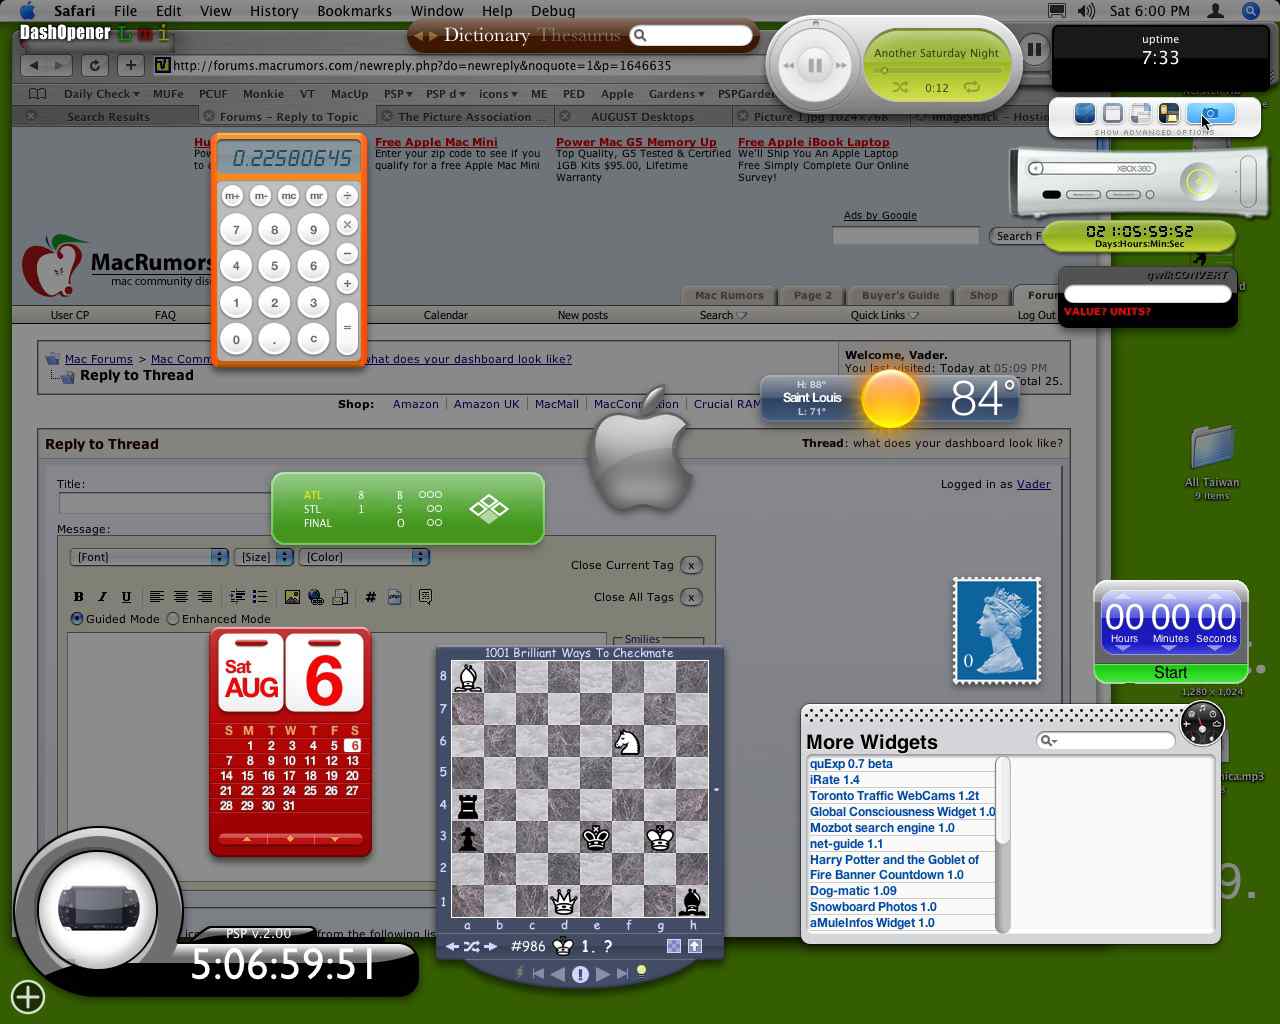The width and height of the screenshot is (1280, 1024).
Task: Align message text left
Action: (x=157, y=597)
